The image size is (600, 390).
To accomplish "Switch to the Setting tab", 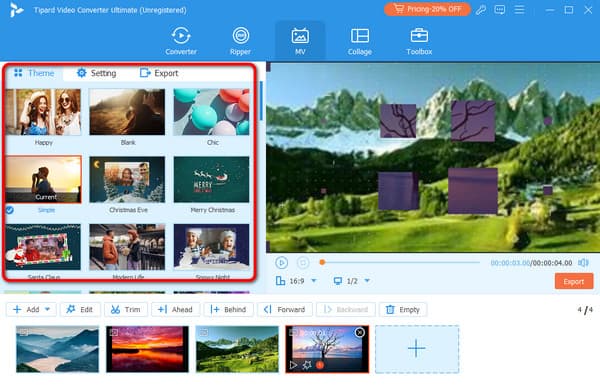I will 96,73.
